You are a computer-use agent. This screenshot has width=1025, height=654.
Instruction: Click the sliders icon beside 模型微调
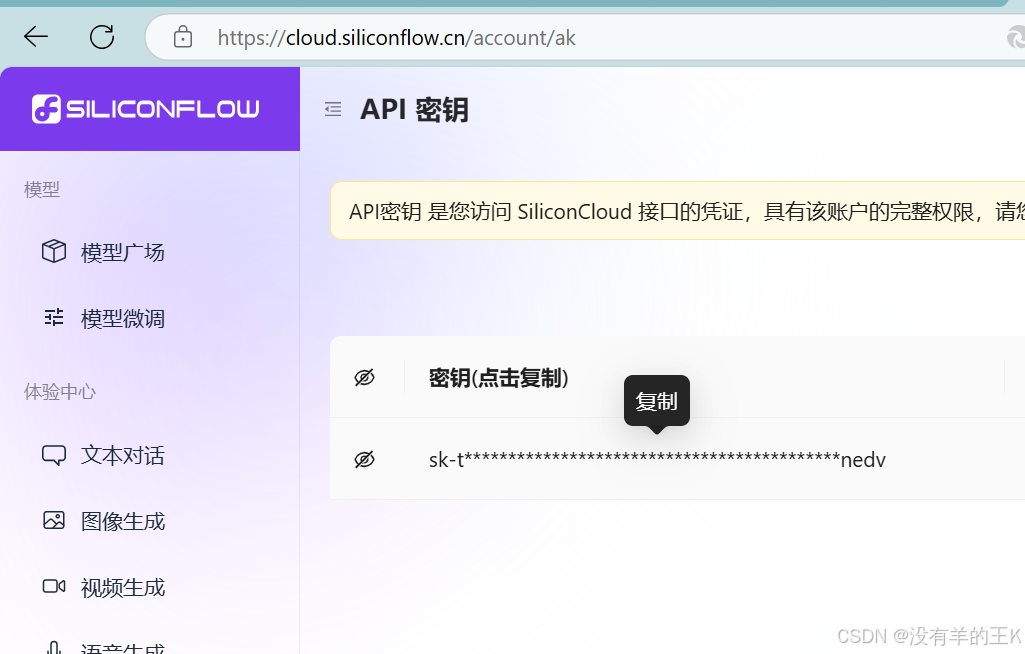54,318
